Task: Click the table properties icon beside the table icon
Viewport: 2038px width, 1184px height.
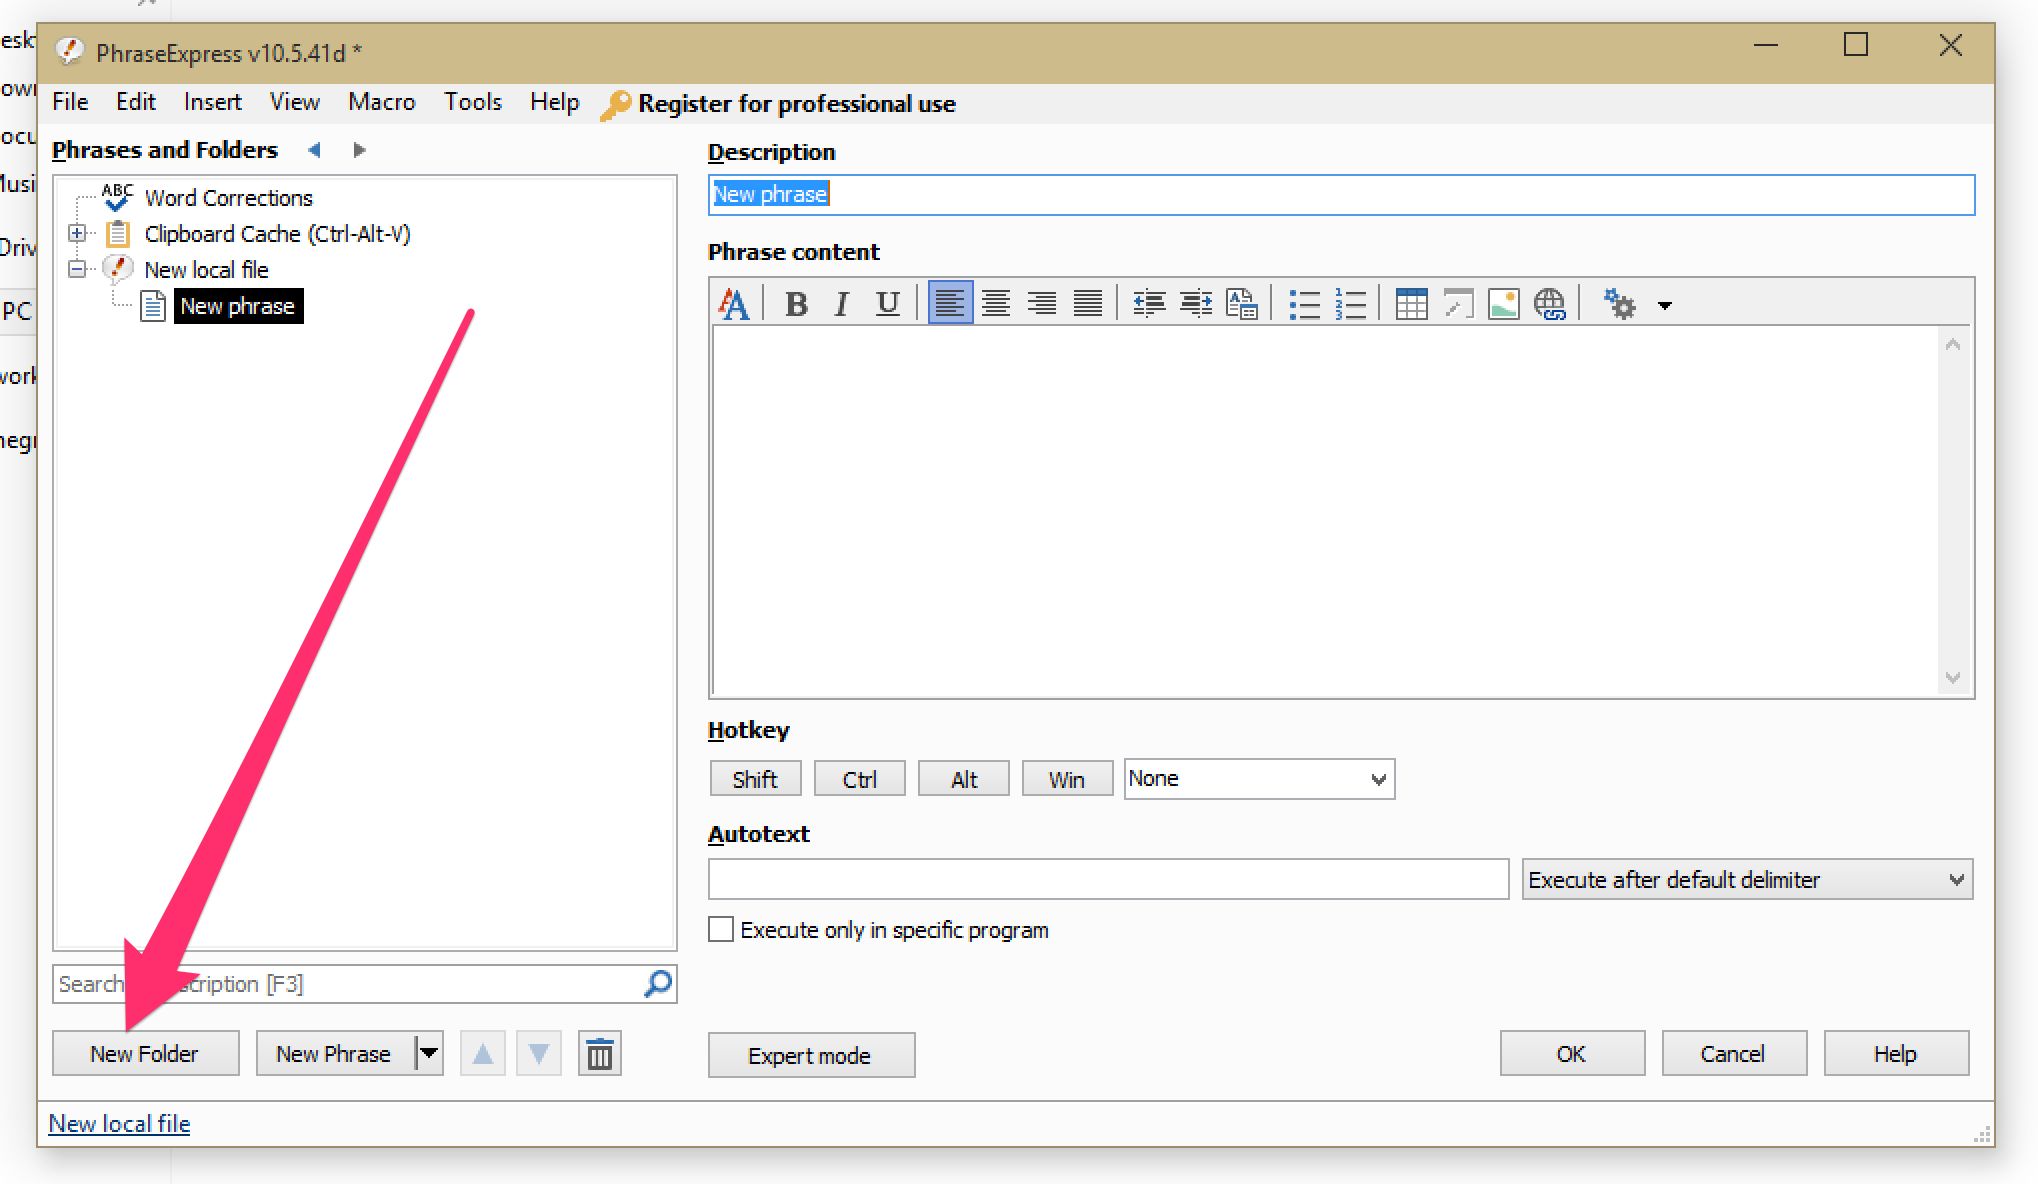Action: 1458,304
